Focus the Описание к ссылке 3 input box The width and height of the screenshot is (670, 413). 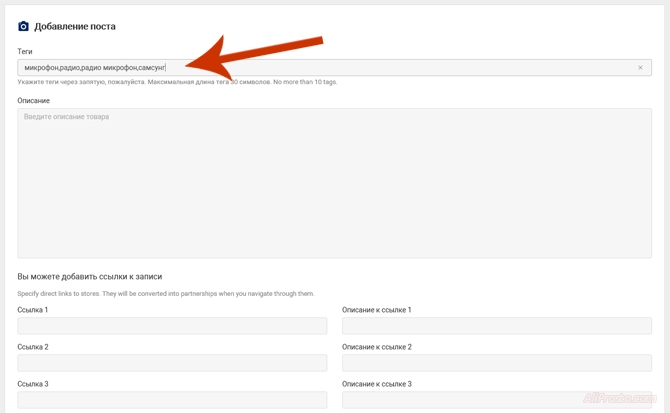coord(496,400)
